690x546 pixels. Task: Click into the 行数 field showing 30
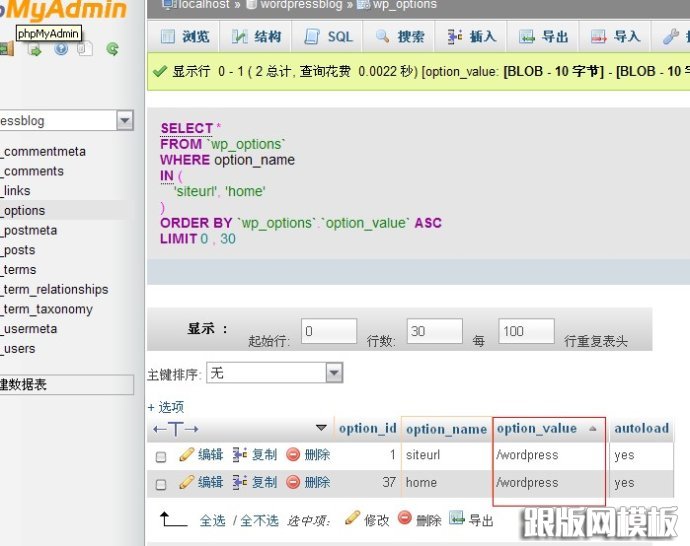(x=434, y=331)
